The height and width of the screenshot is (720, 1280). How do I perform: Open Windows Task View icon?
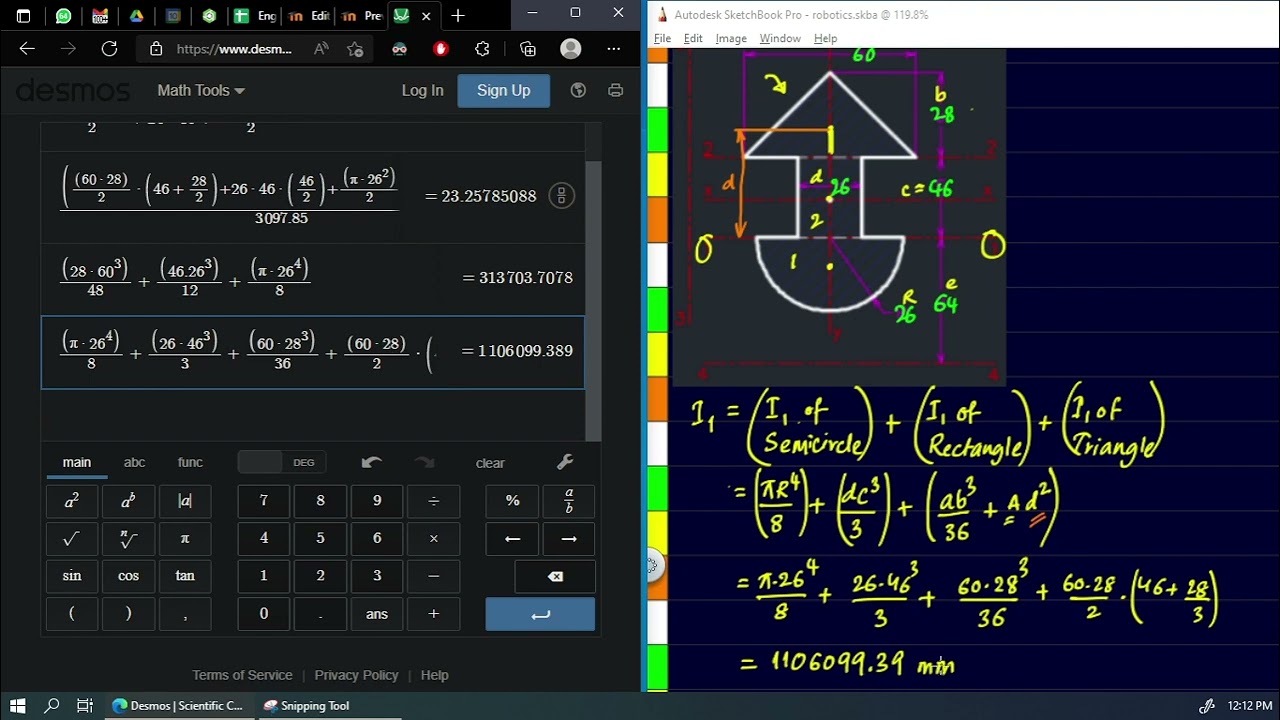85,706
